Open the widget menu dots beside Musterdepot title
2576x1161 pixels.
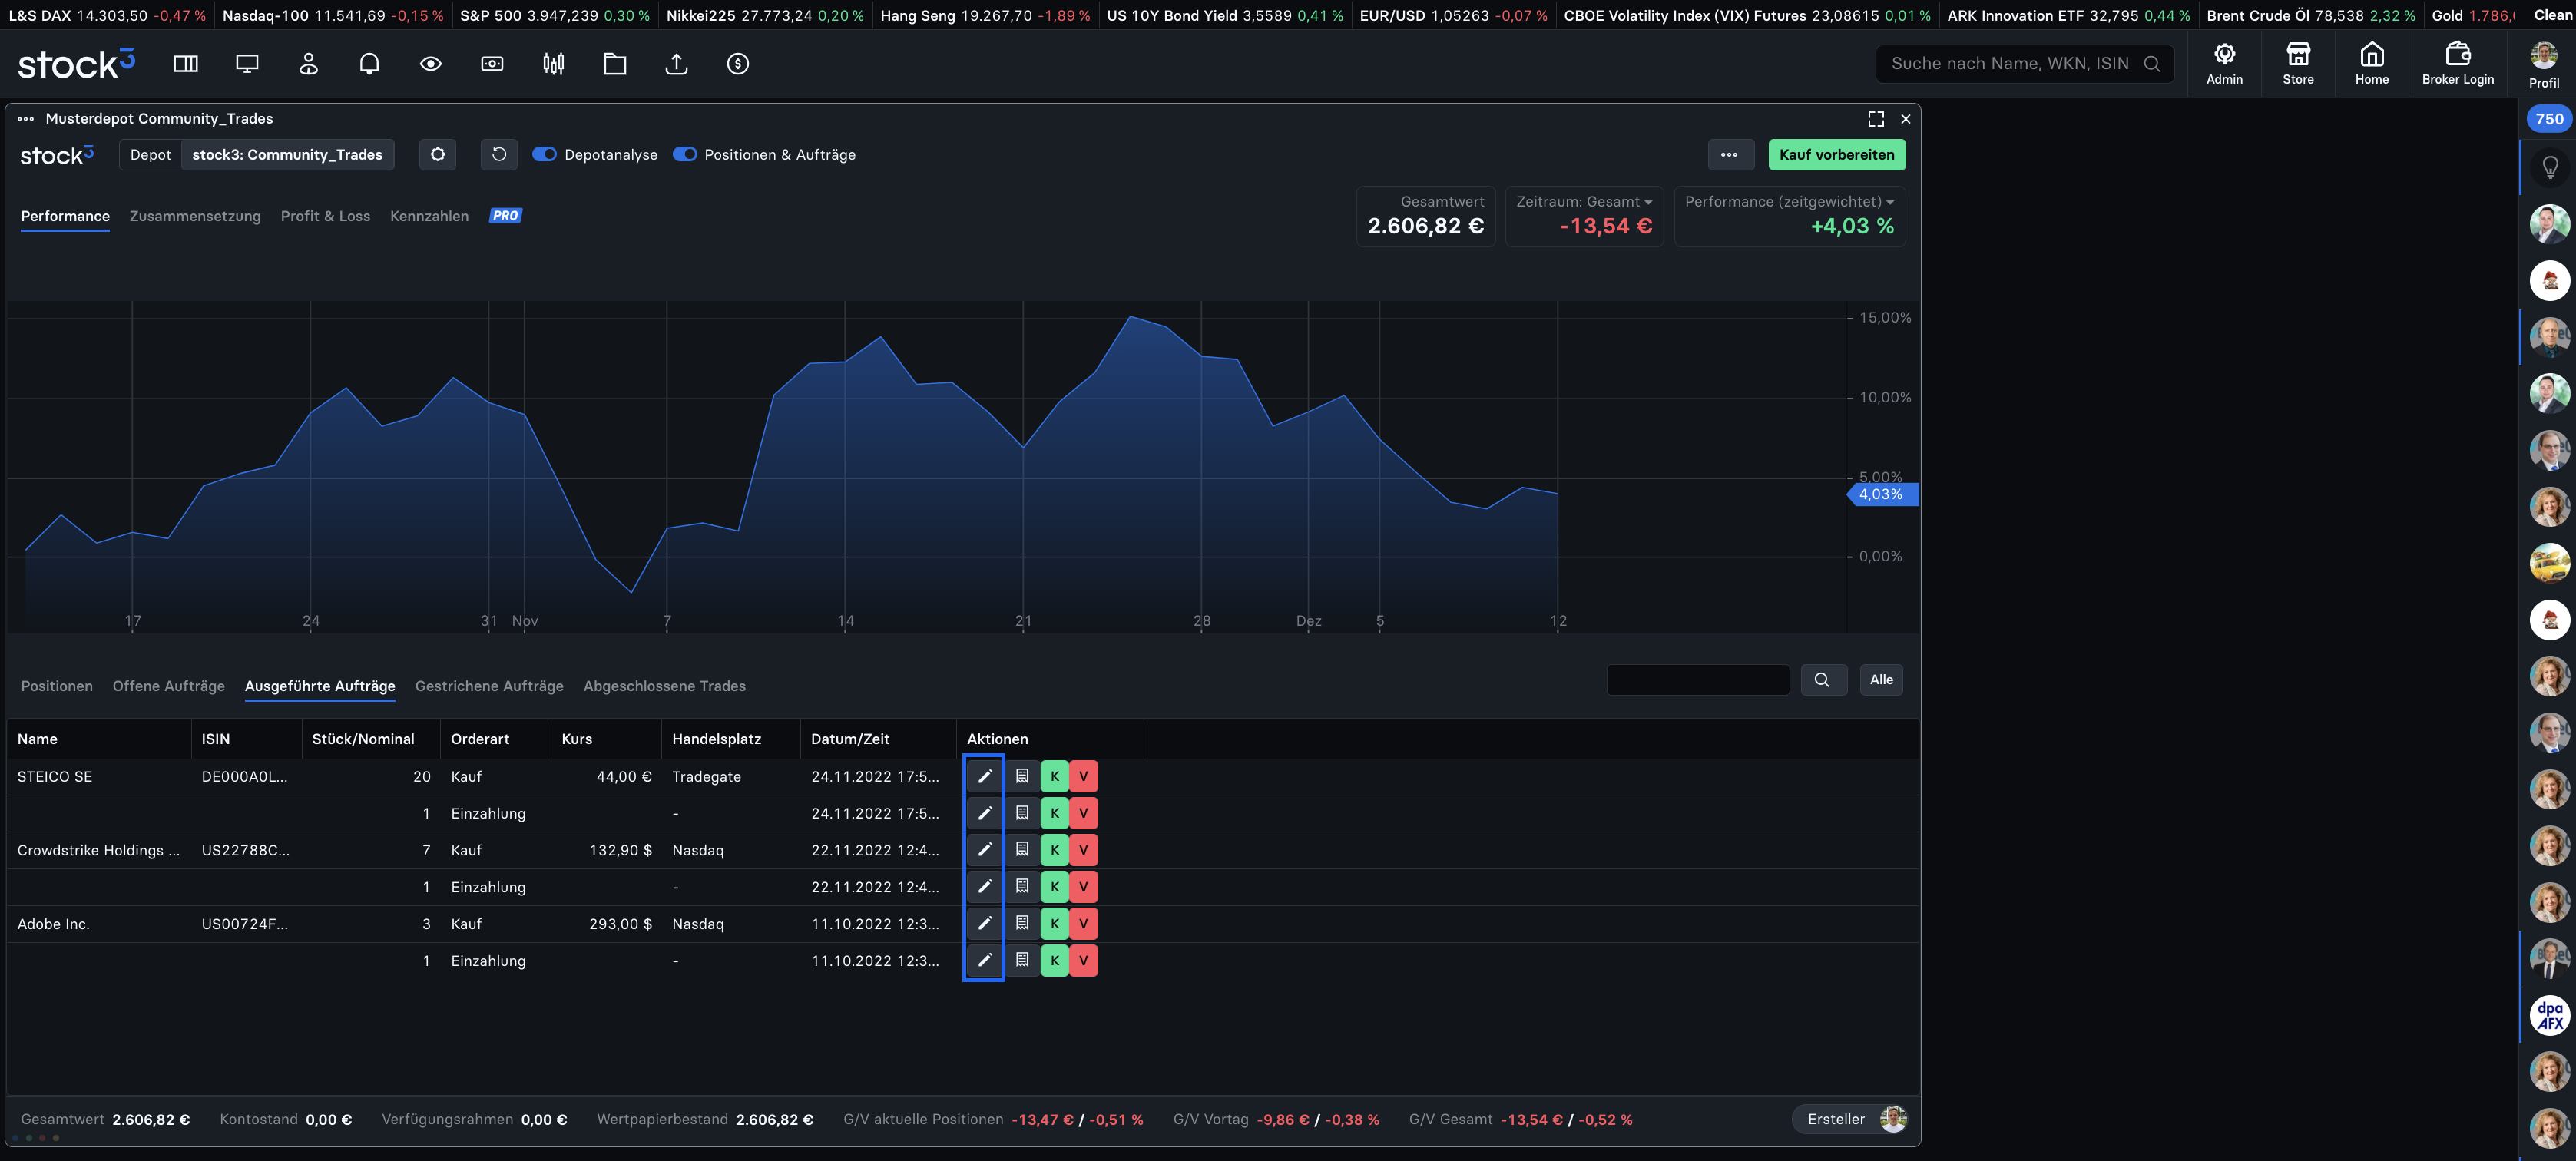point(26,119)
